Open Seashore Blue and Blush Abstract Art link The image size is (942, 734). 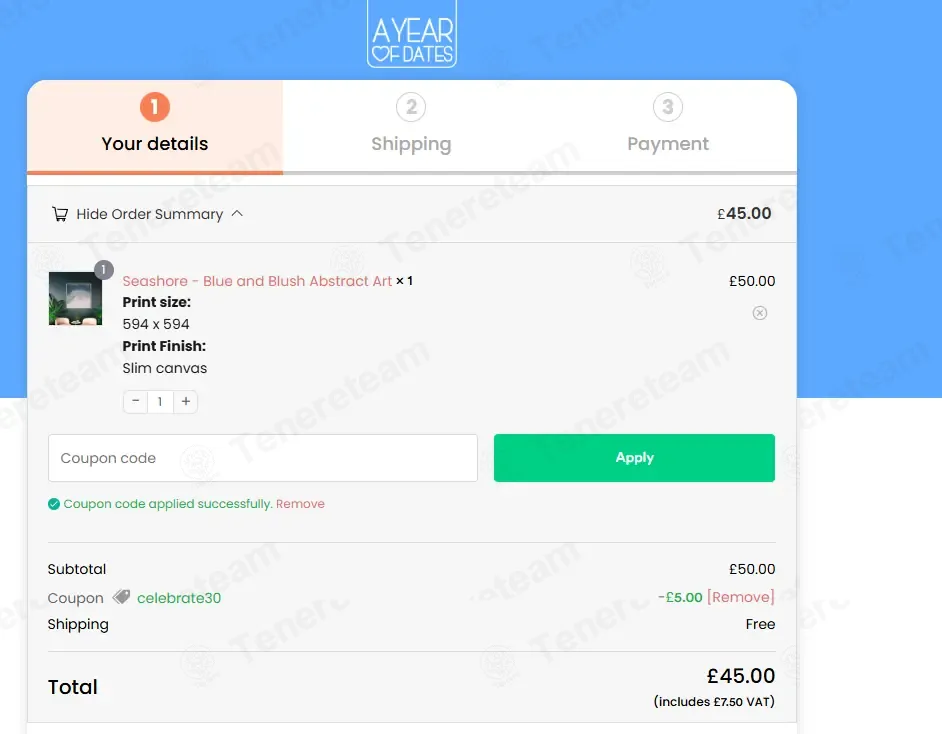257,281
